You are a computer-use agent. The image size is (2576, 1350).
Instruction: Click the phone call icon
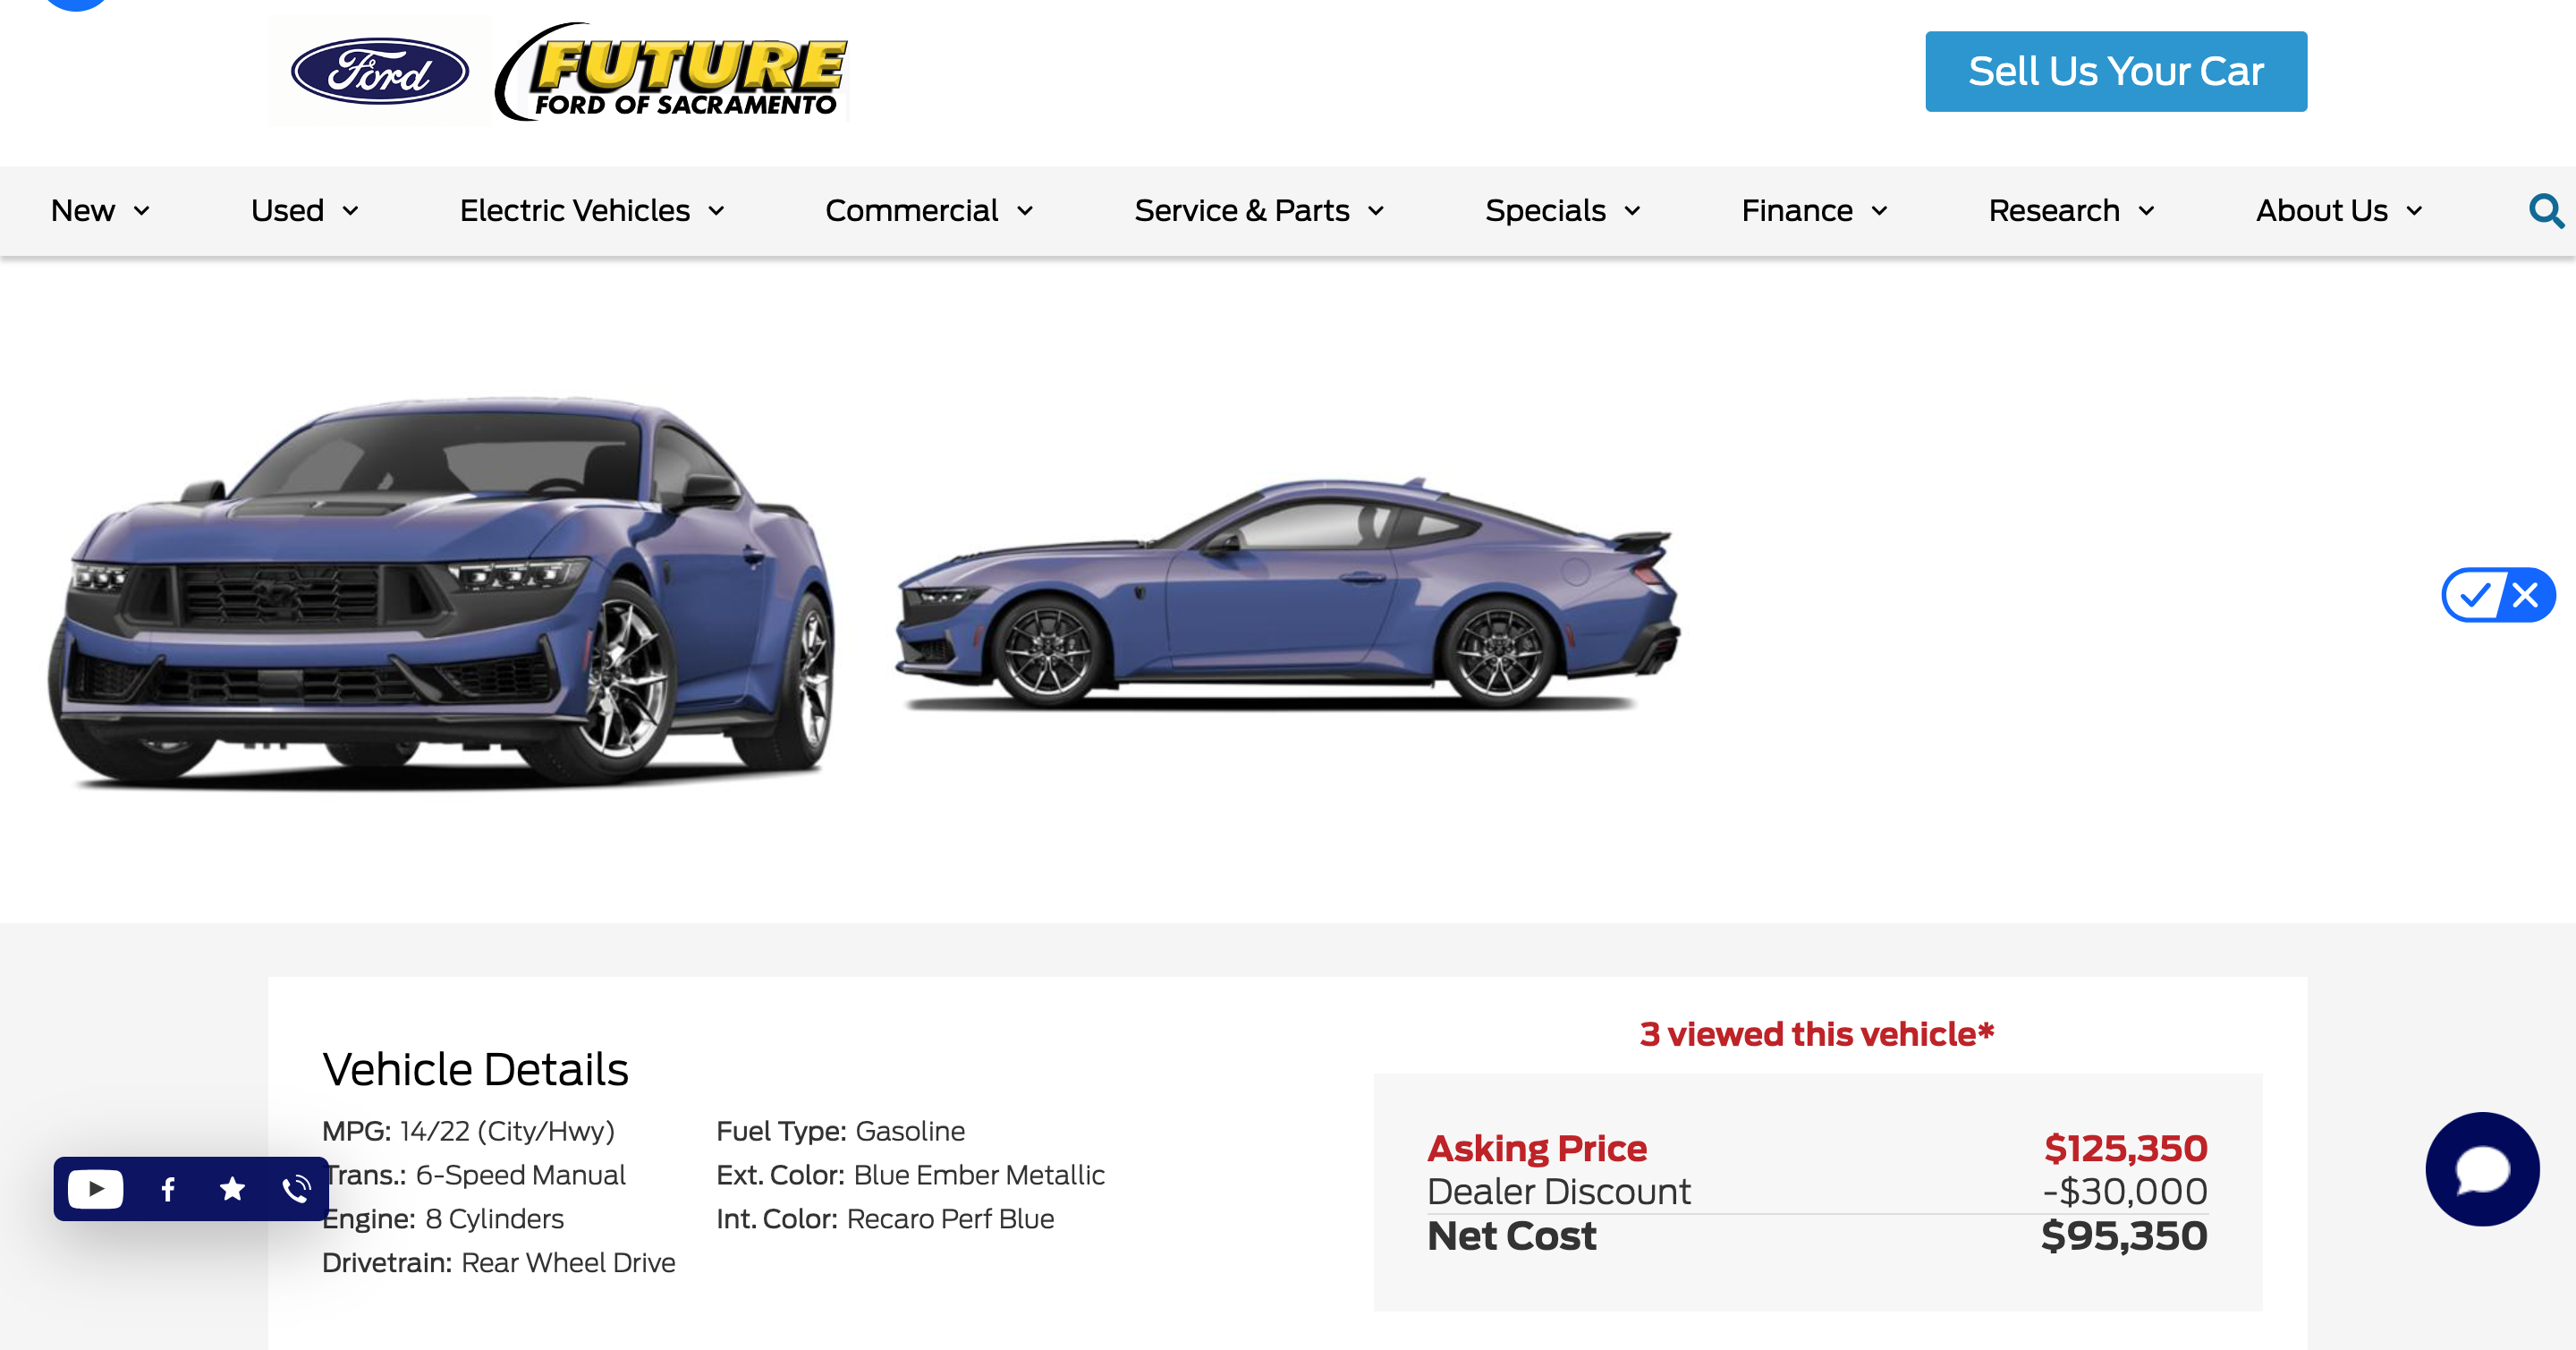click(296, 1189)
